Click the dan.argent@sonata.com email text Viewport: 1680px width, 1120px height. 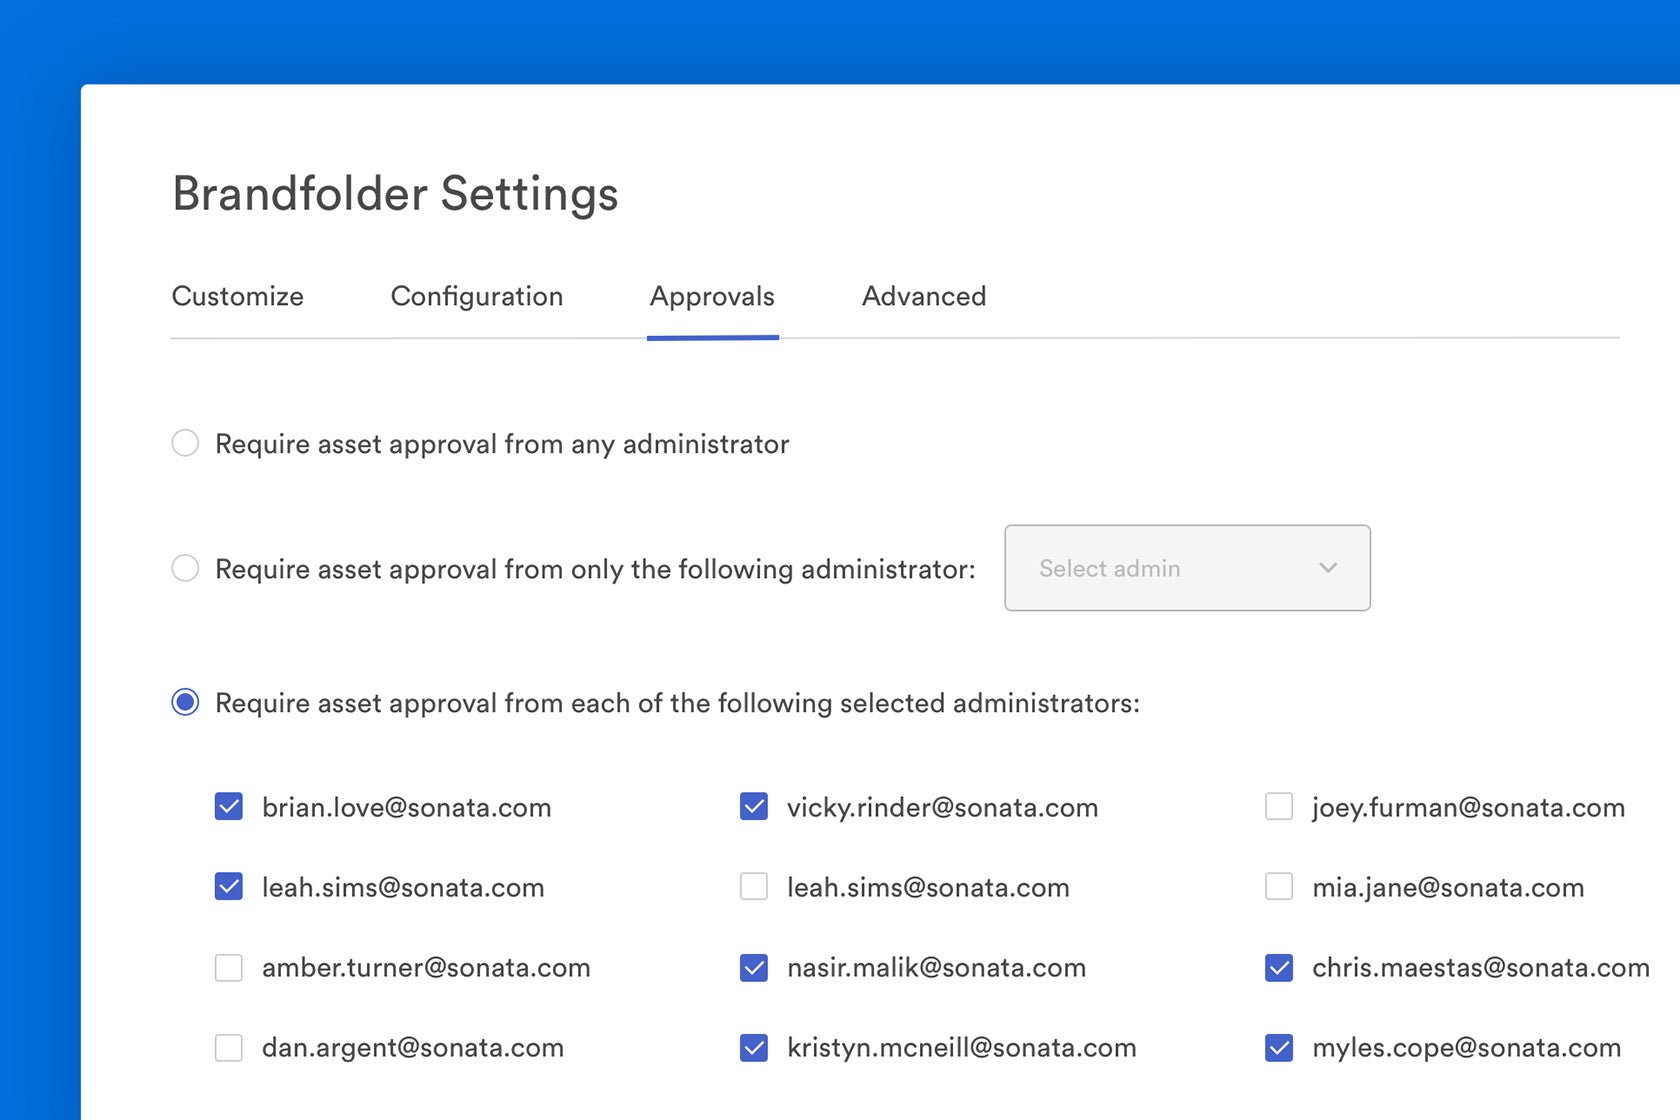click(413, 1048)
